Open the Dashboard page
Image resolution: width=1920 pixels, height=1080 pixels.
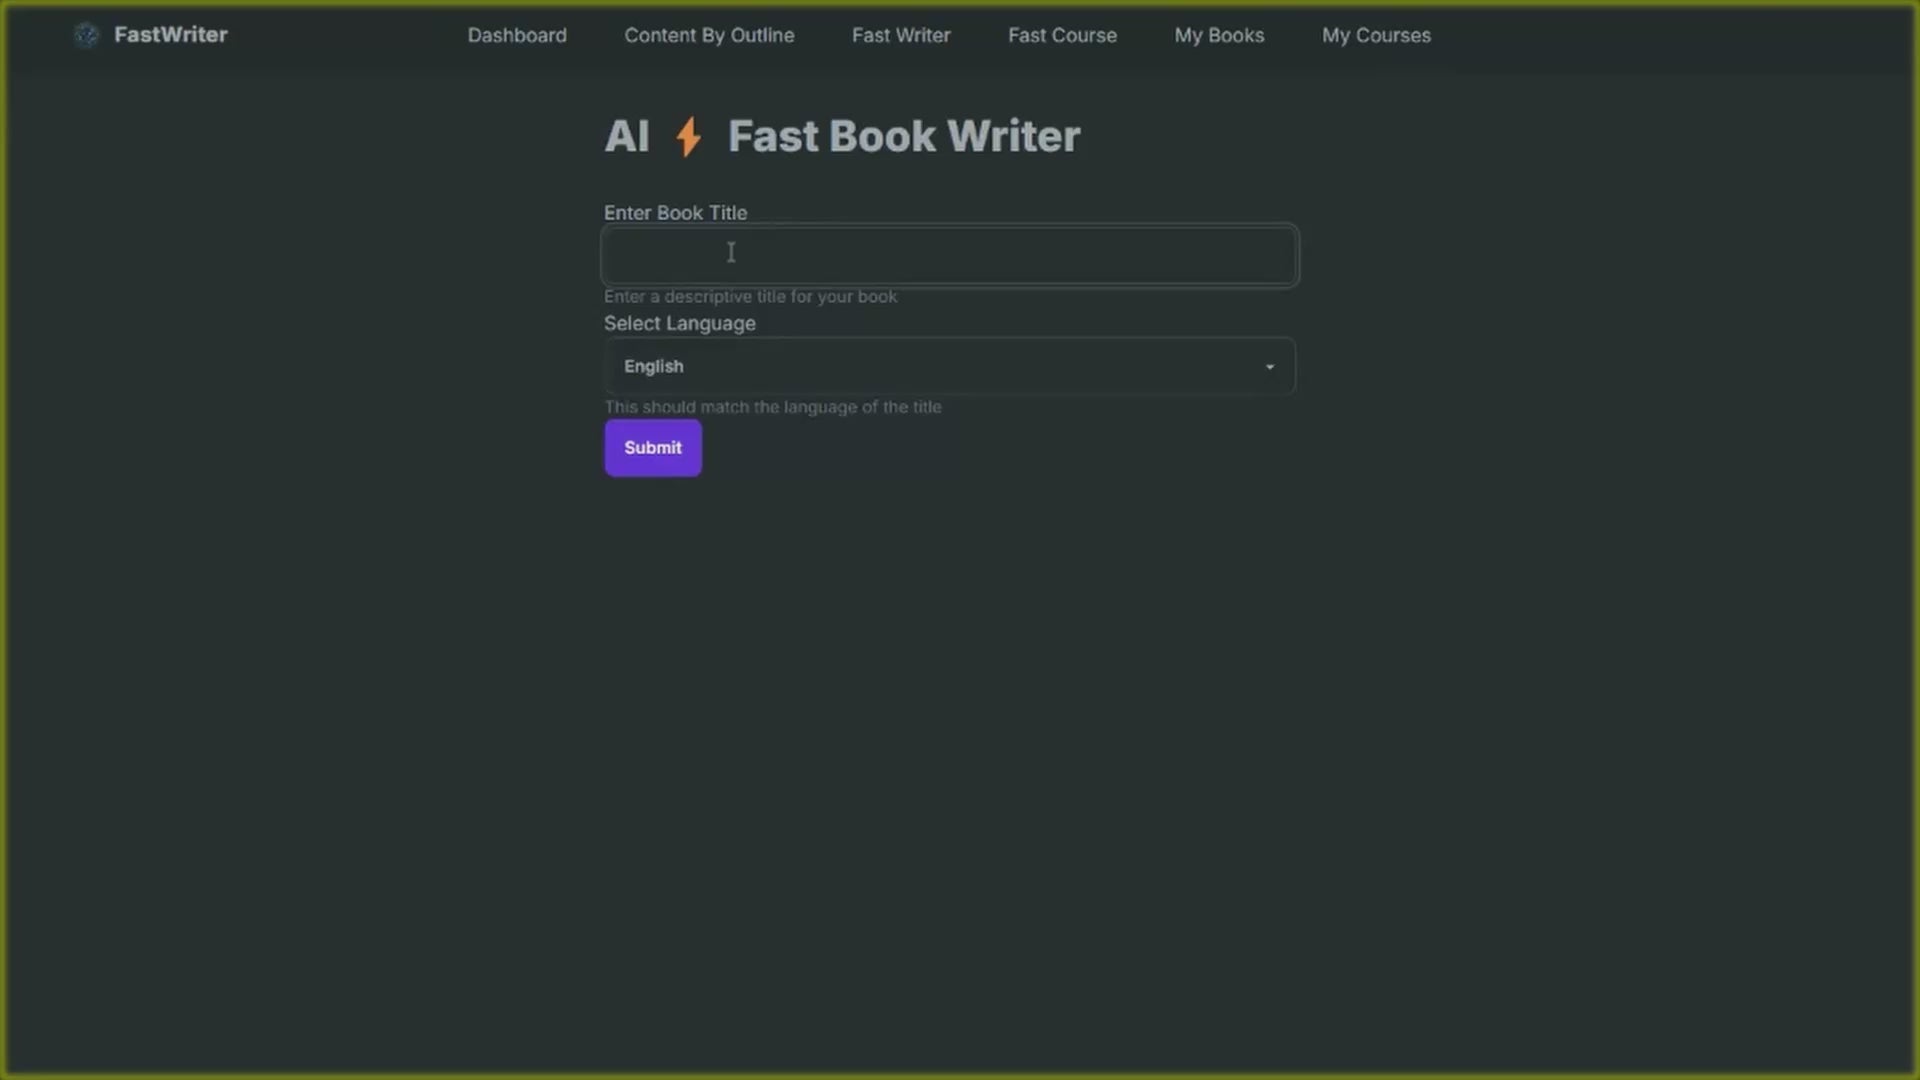tap(517, 35)
